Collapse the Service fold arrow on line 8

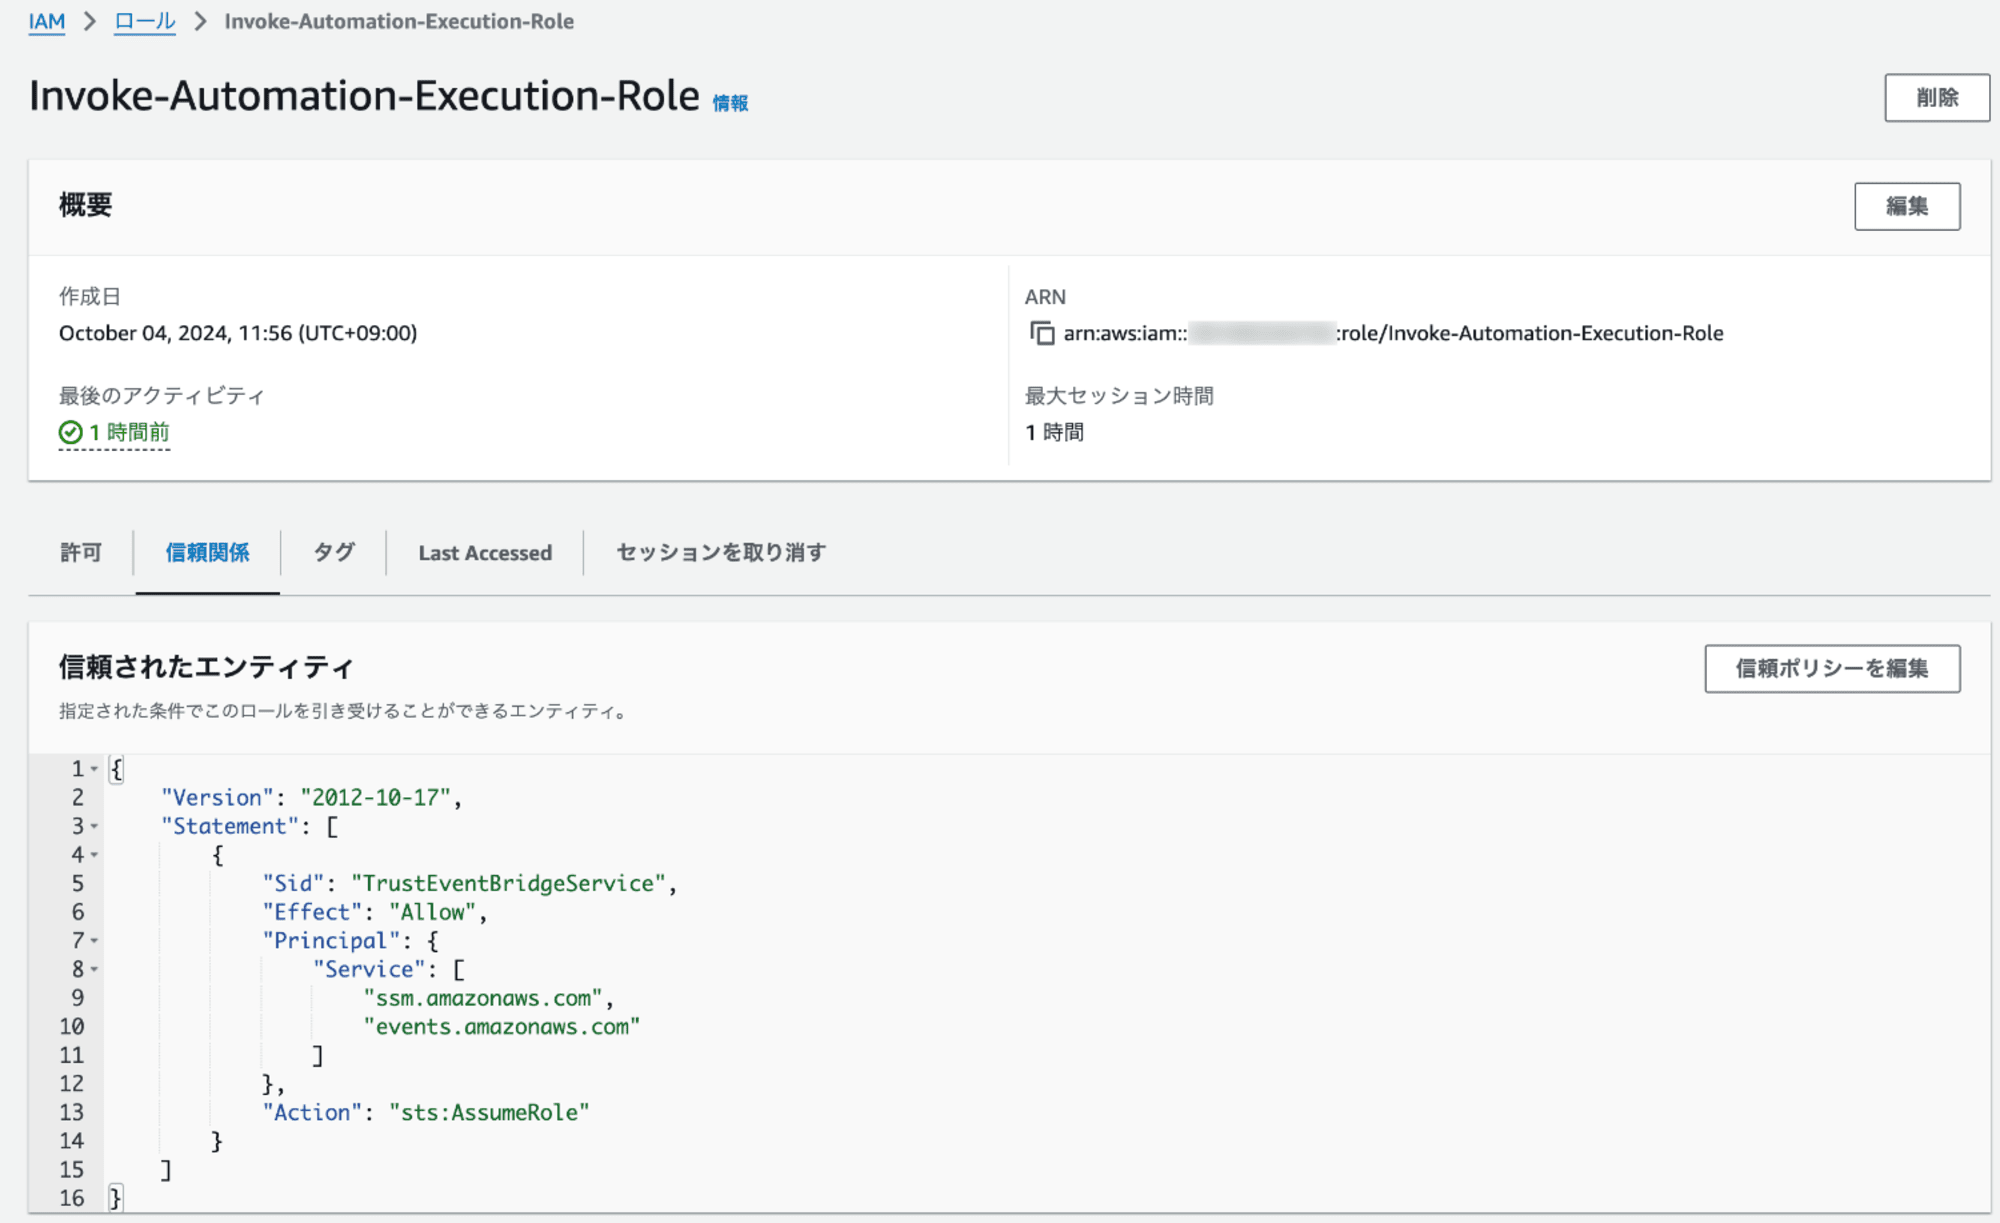(x=95, y=969)
